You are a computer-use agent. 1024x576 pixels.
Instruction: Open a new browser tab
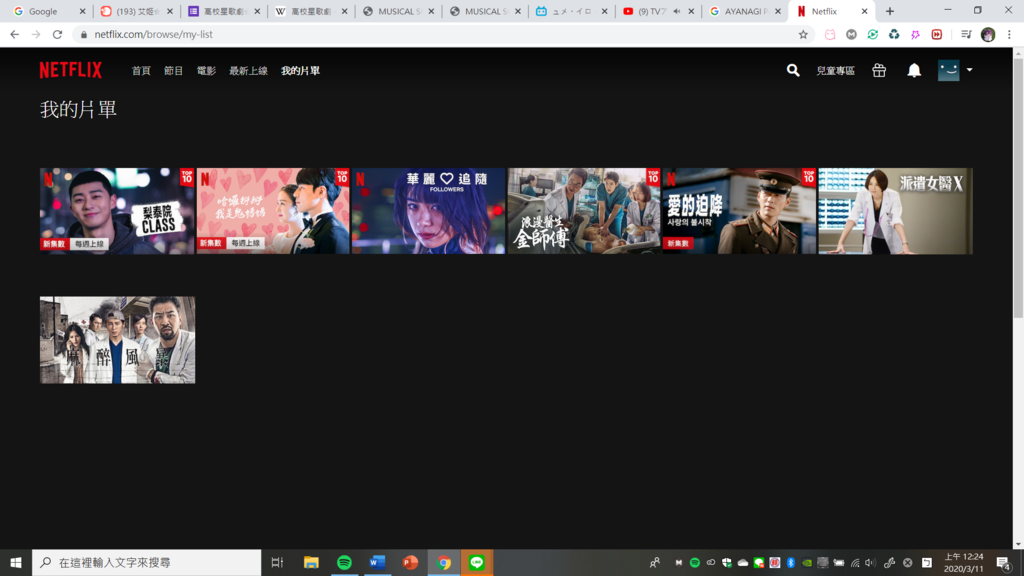[889, 11]
